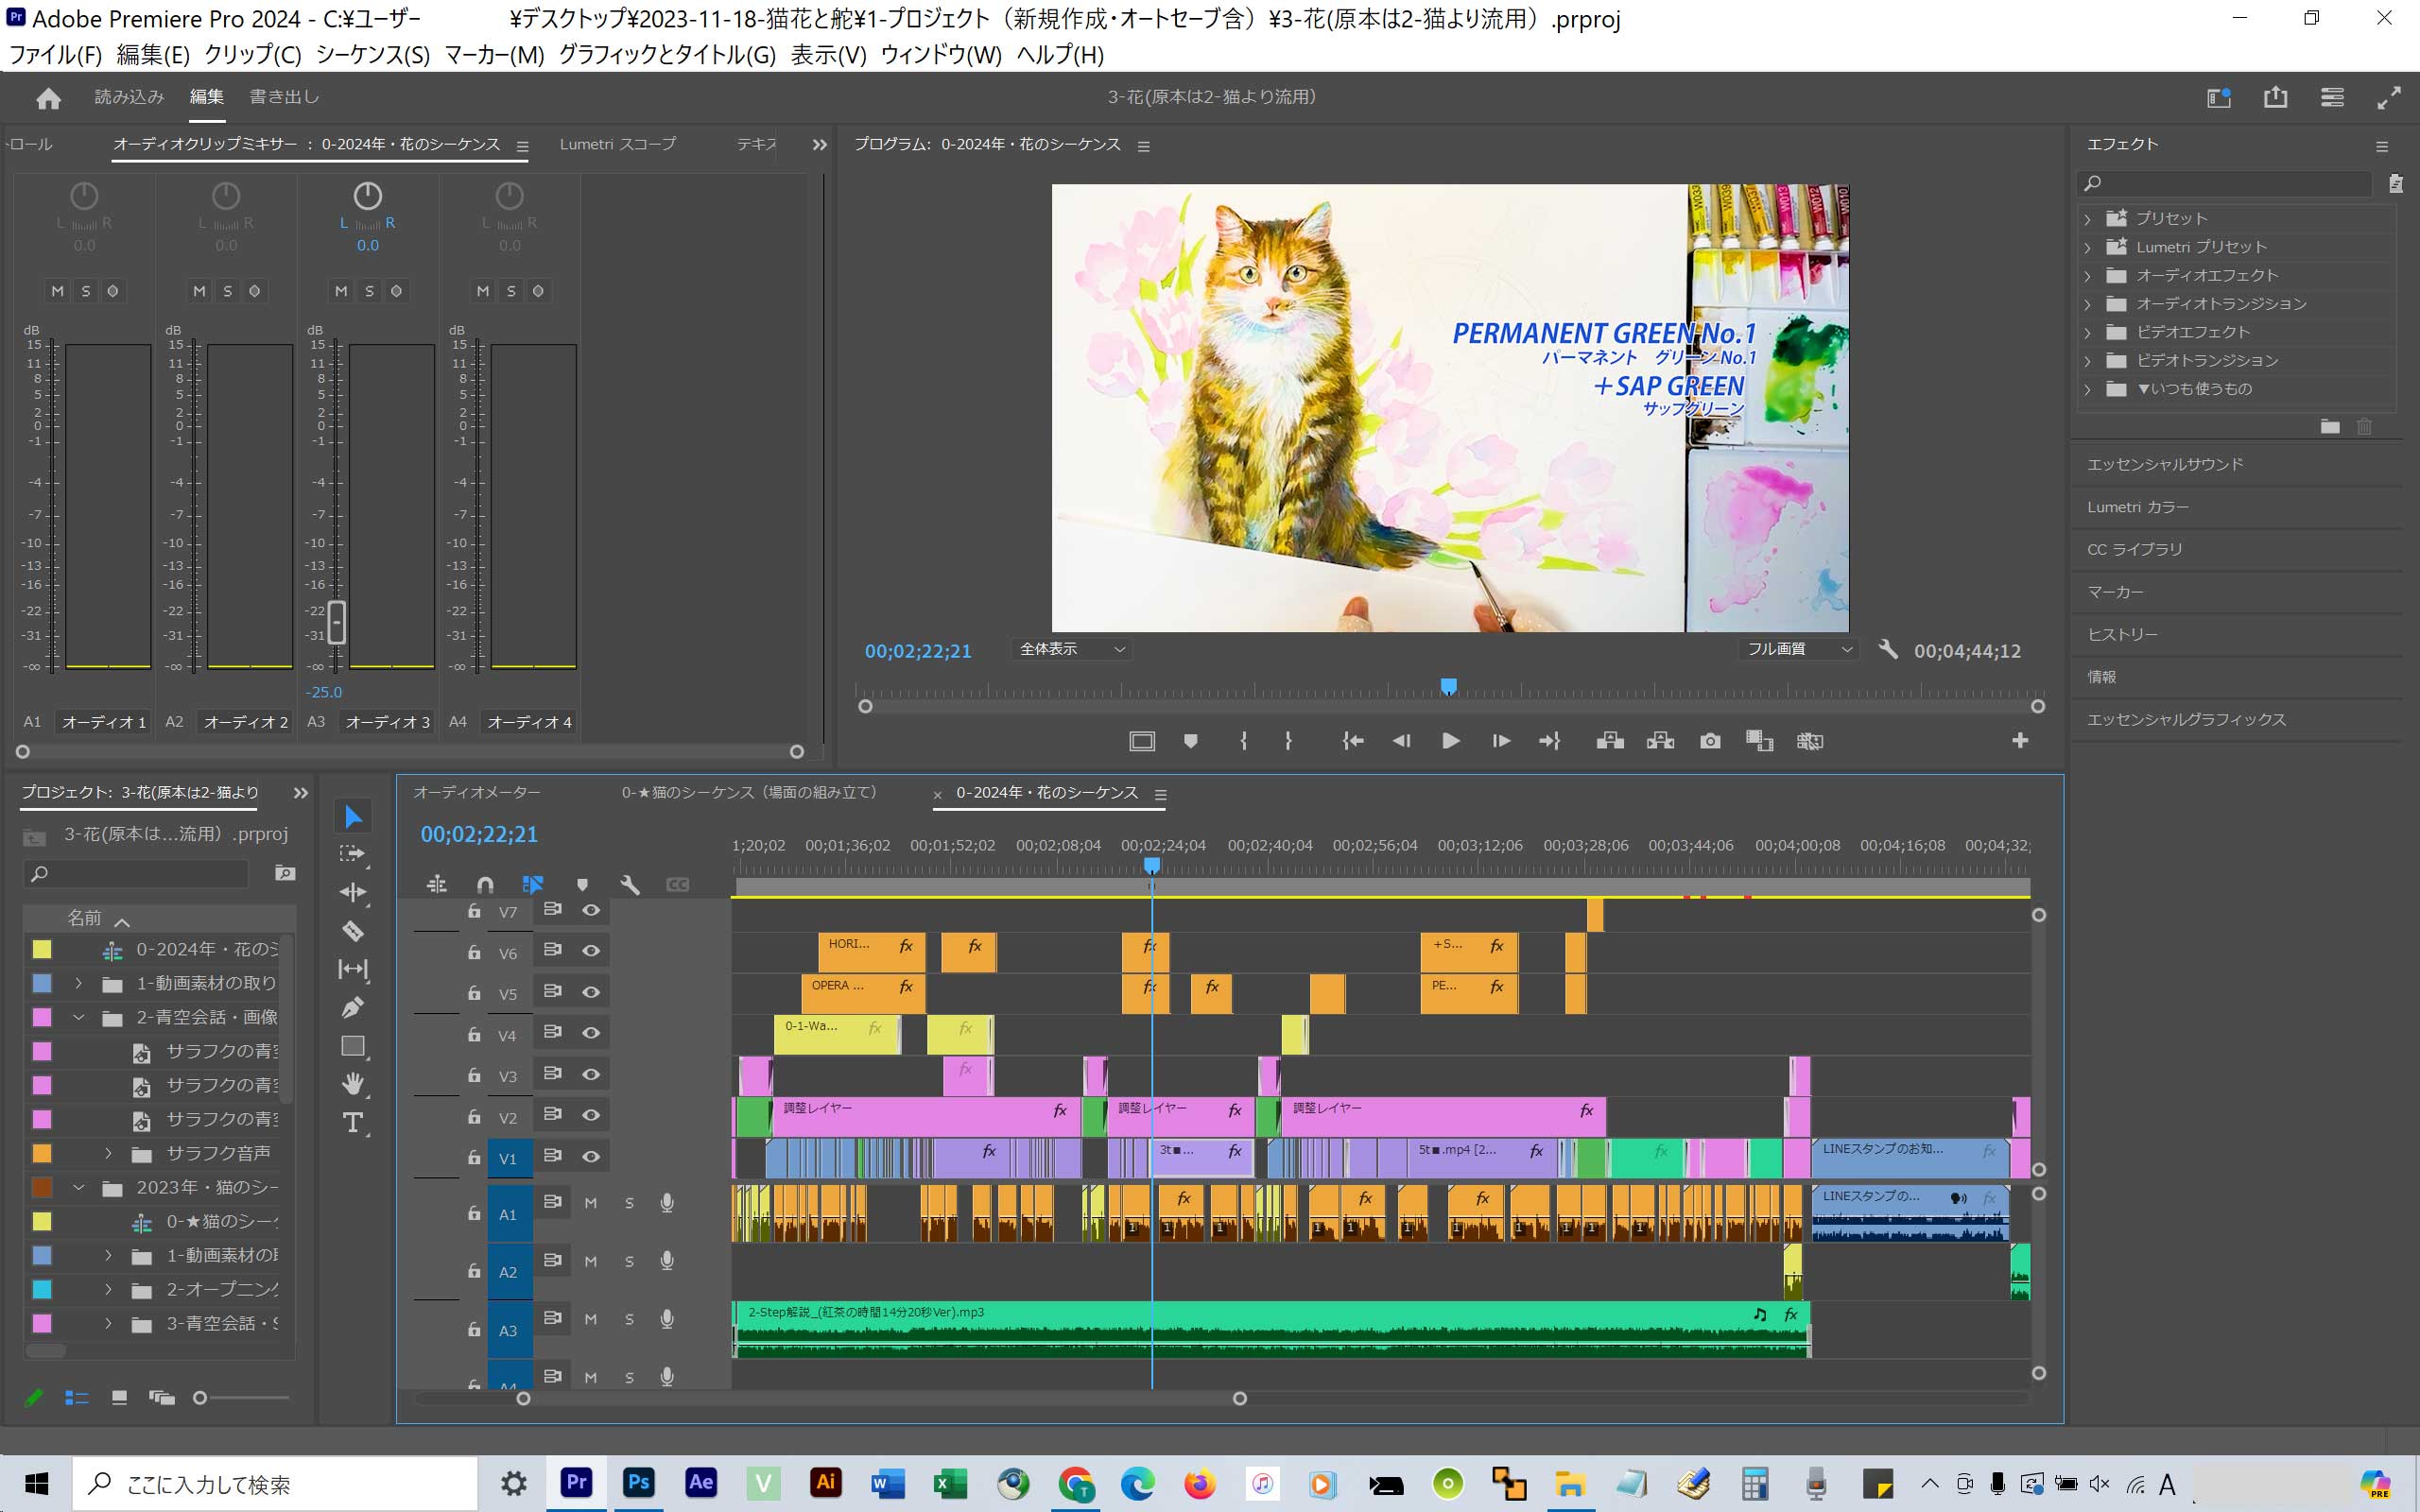
Task: Toggle Linked Selection in timeline
Action: coord(533,885)
